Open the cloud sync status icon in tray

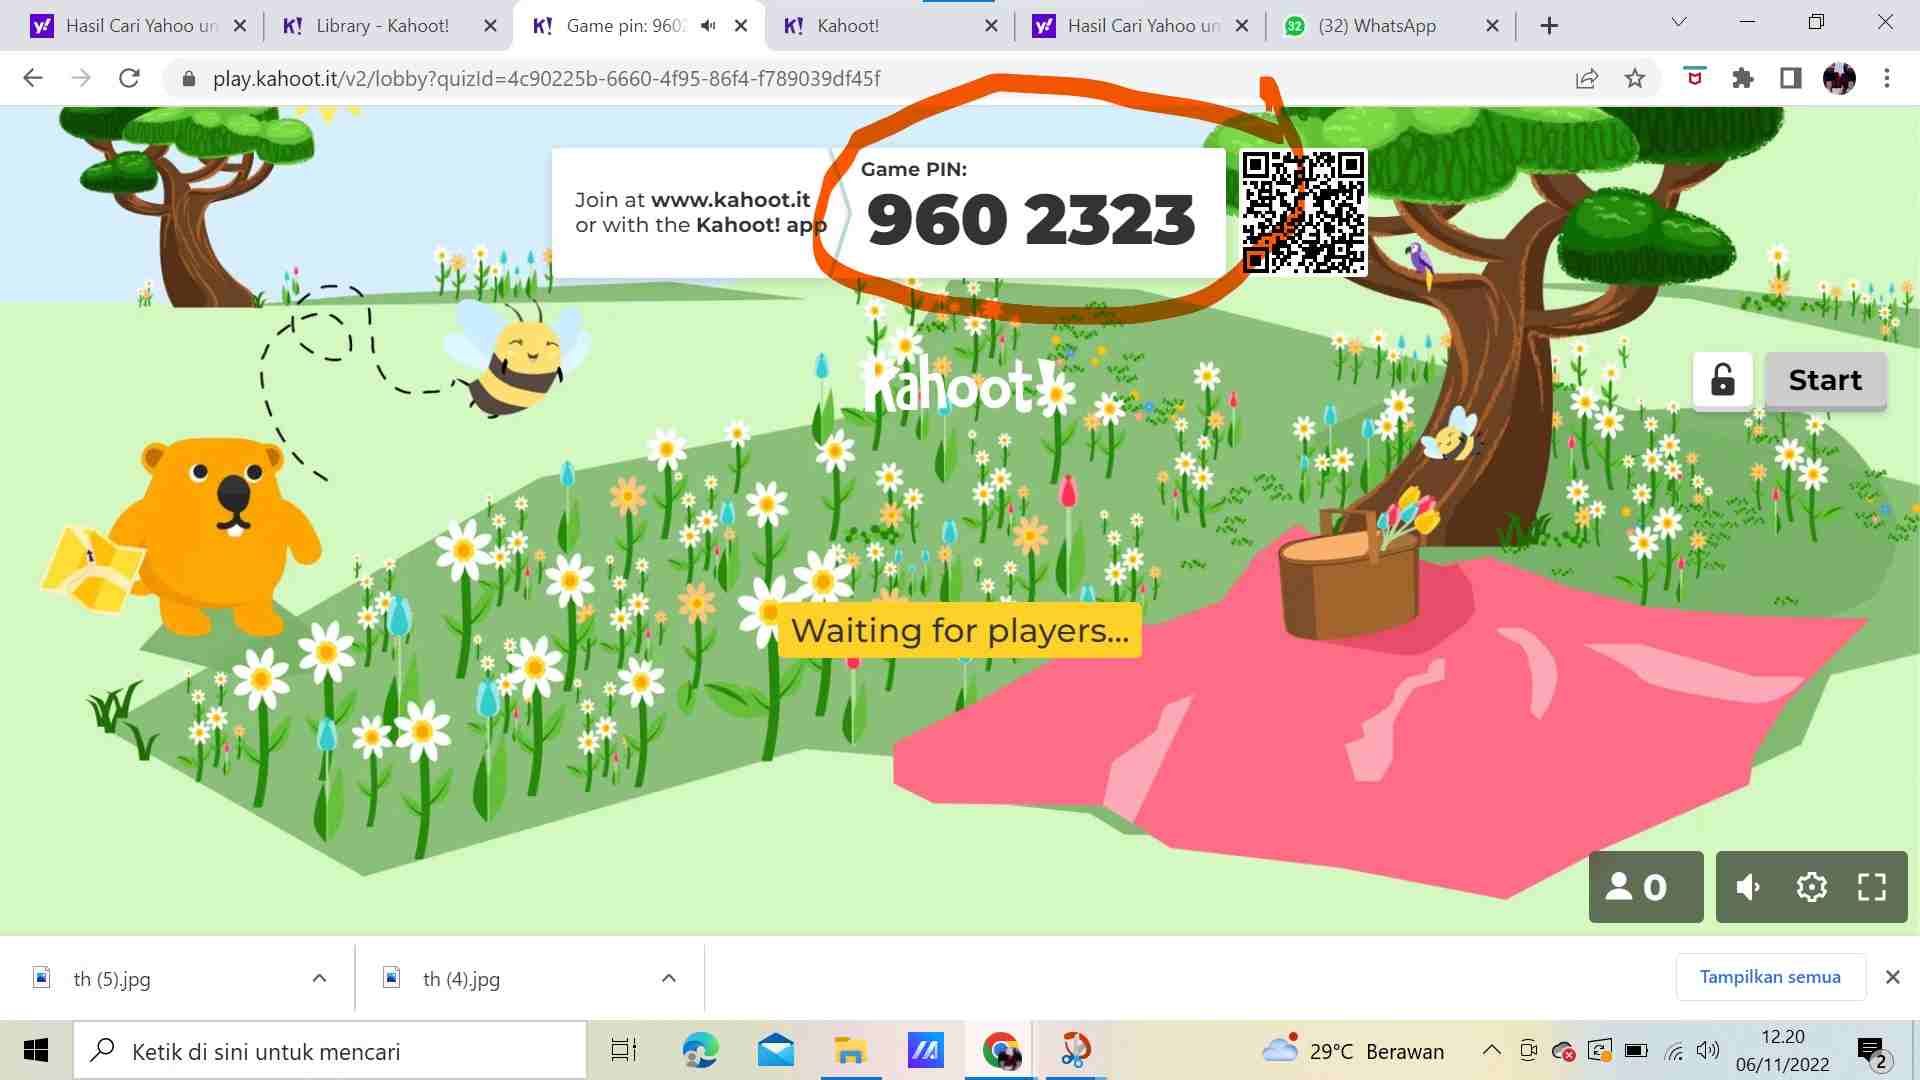coord(1563,1051)
